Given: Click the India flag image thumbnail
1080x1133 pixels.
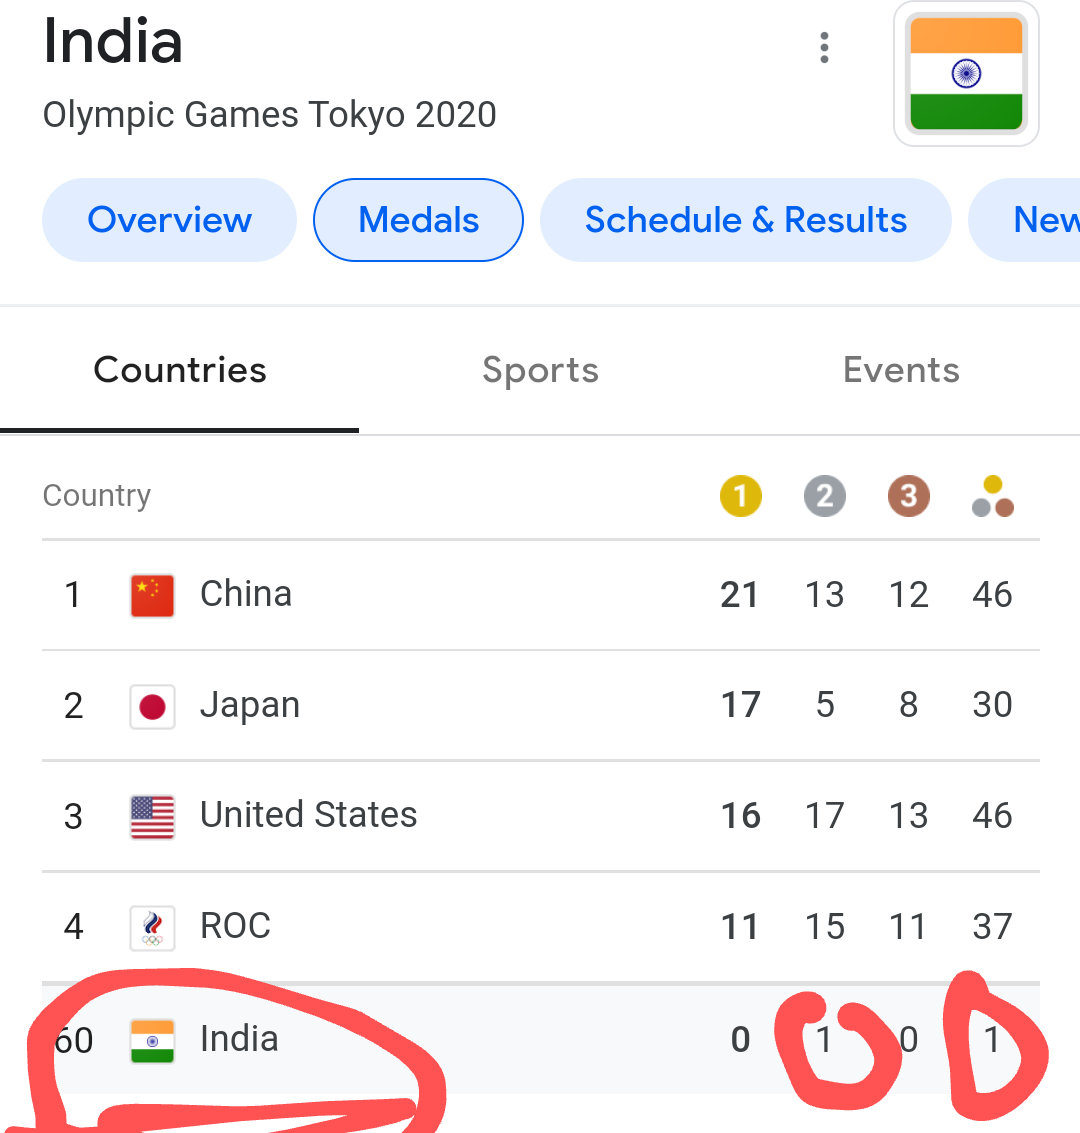Looking at the screenshot, I should tap(965, 75).
